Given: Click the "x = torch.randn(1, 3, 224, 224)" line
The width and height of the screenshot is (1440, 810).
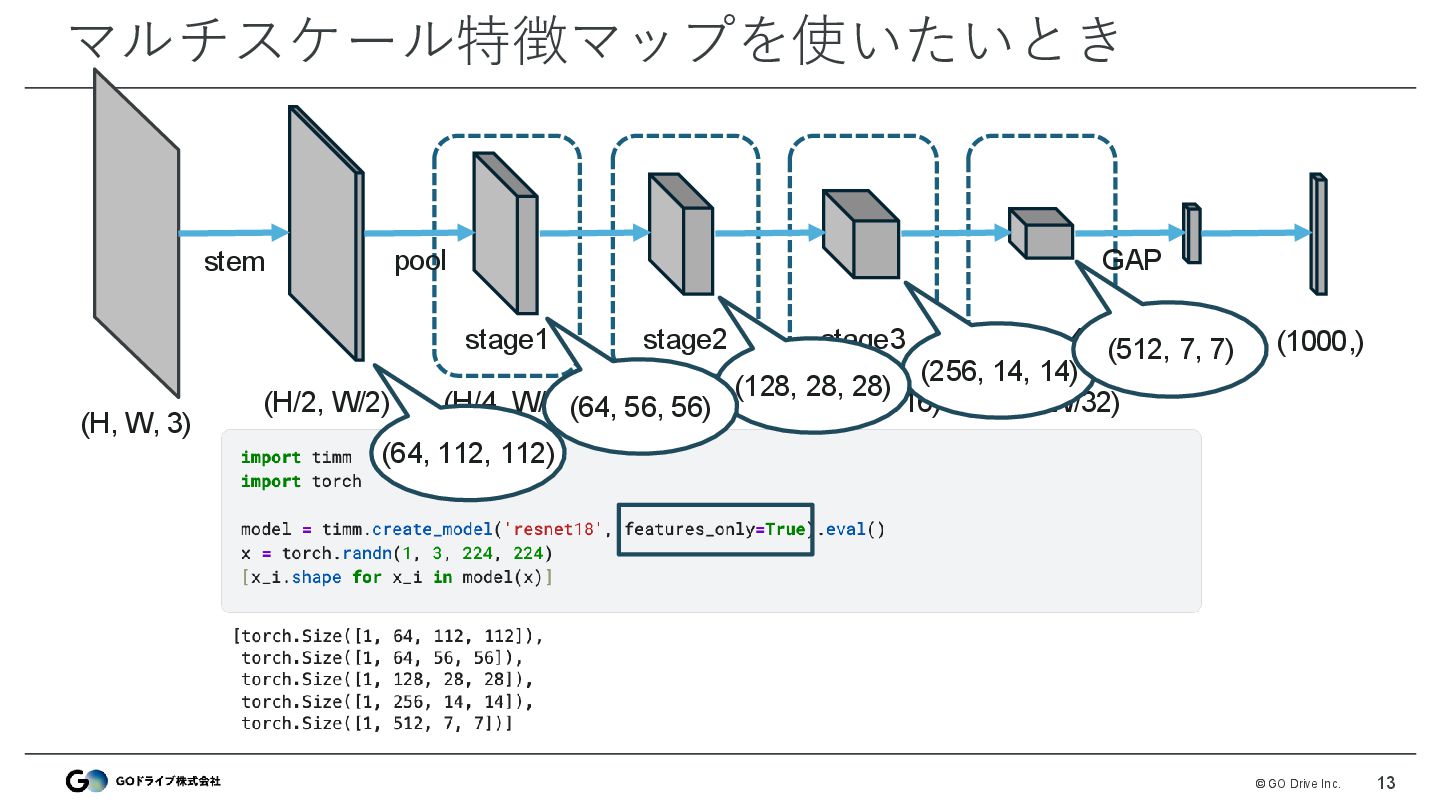Looking at the screenshot, I should (397, 553).
